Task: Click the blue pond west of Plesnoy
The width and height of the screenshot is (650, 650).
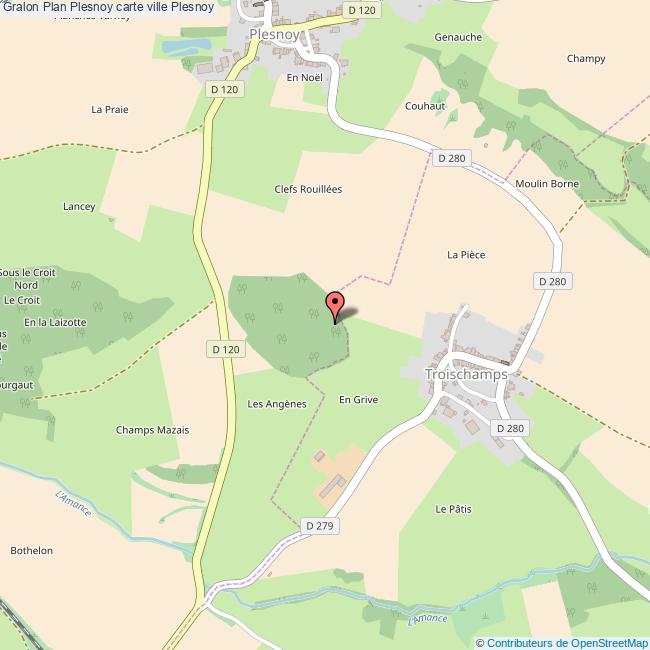Action: (187, 46)
